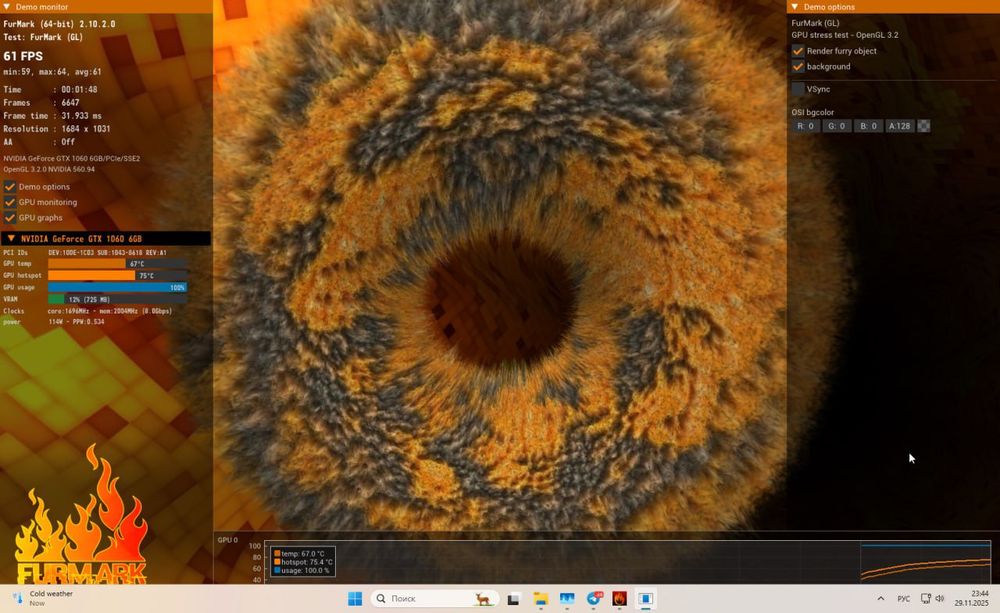Click the active blue window taskbar icon

(x=645, y=599)
